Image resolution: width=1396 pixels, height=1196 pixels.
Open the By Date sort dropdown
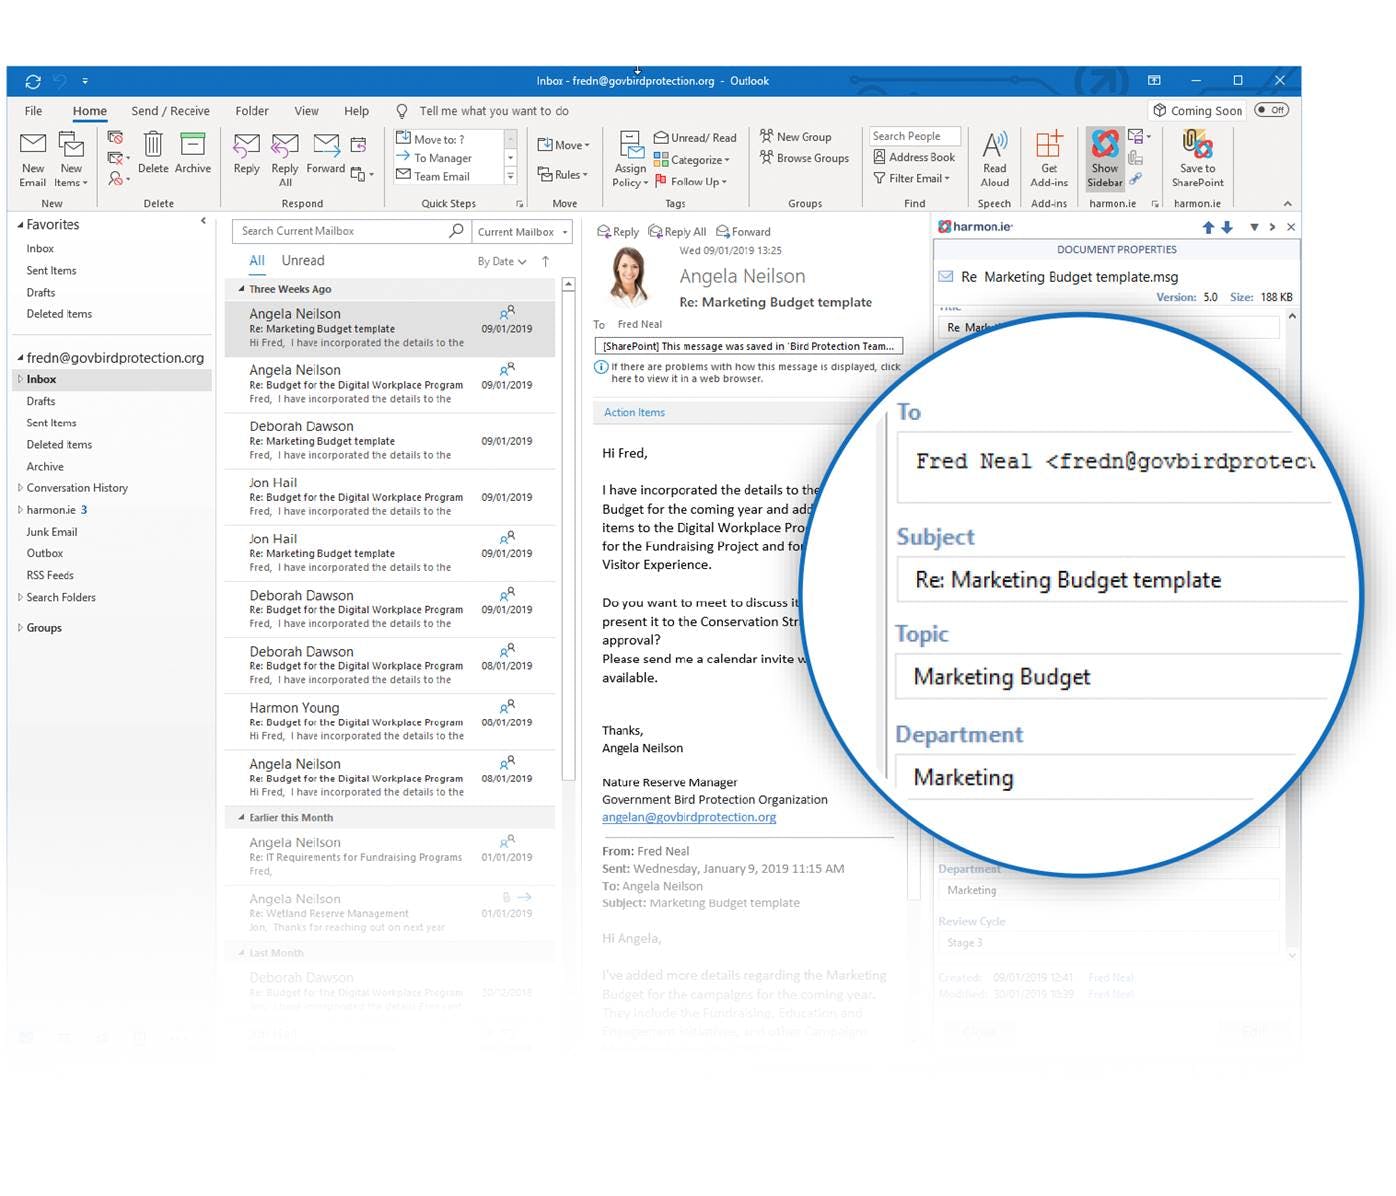coord(502,262)
